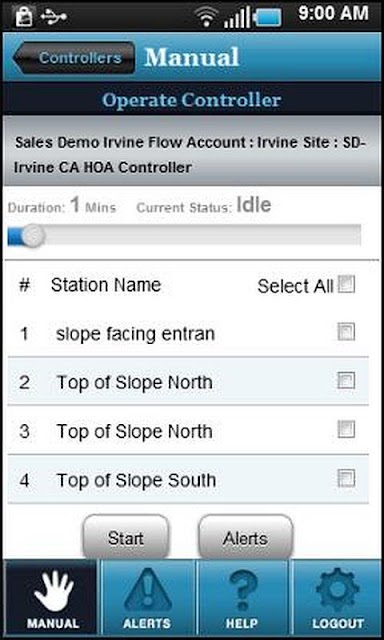Check the Select All checkbox
The width and height of the screenshot is (384, 640).
346,284
